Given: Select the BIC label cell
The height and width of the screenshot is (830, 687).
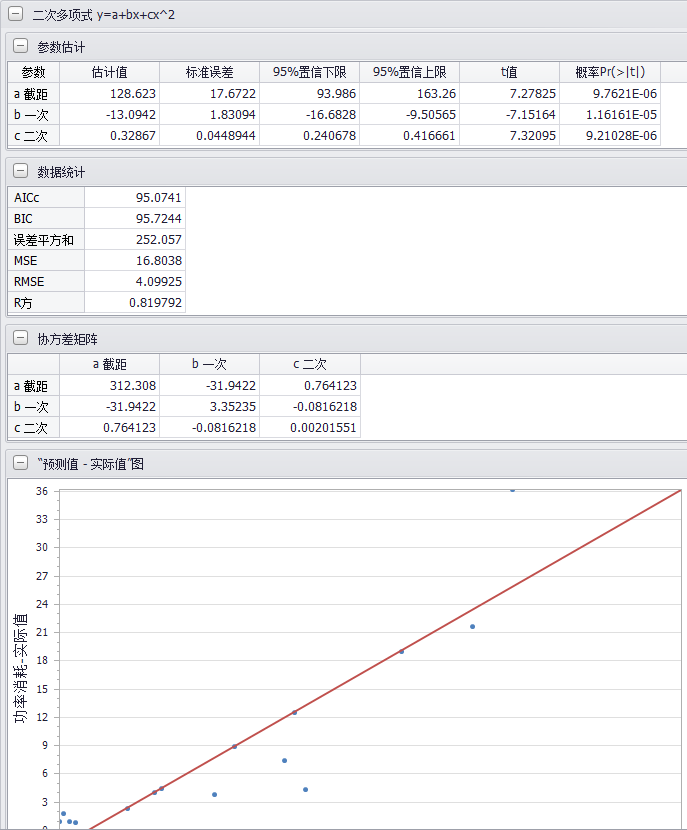Looking at the screenshot, I should point(46,219).
